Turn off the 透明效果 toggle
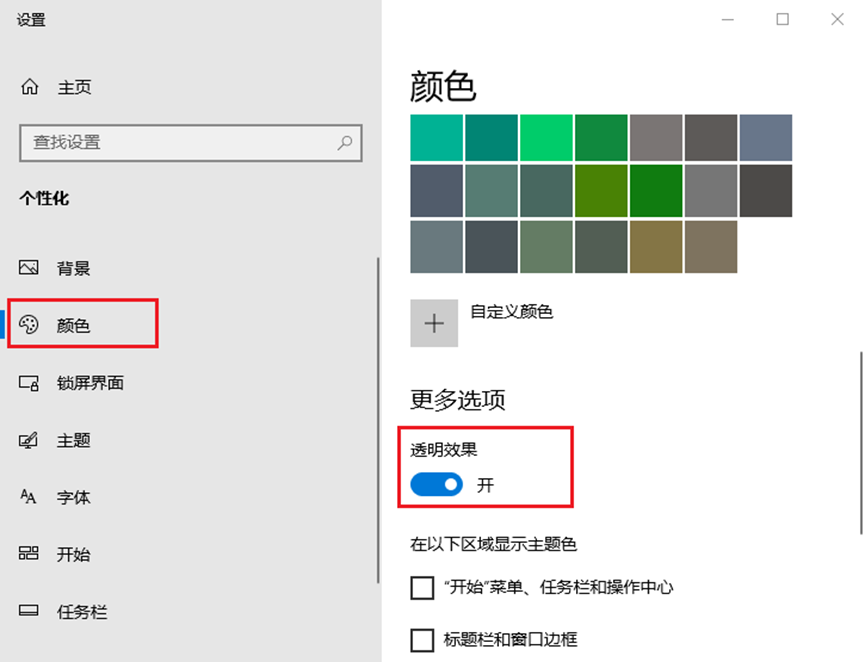865x662 pixels. pyautogui.click(x=436, y=484)
